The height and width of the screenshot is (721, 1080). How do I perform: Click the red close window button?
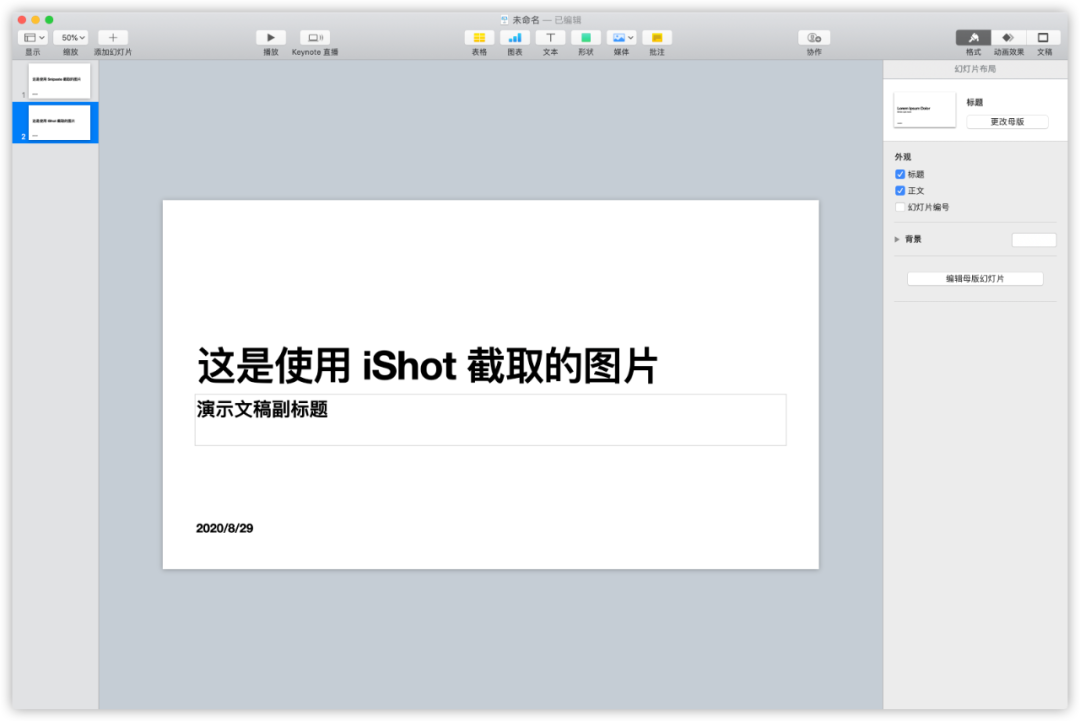coord(22,20)
